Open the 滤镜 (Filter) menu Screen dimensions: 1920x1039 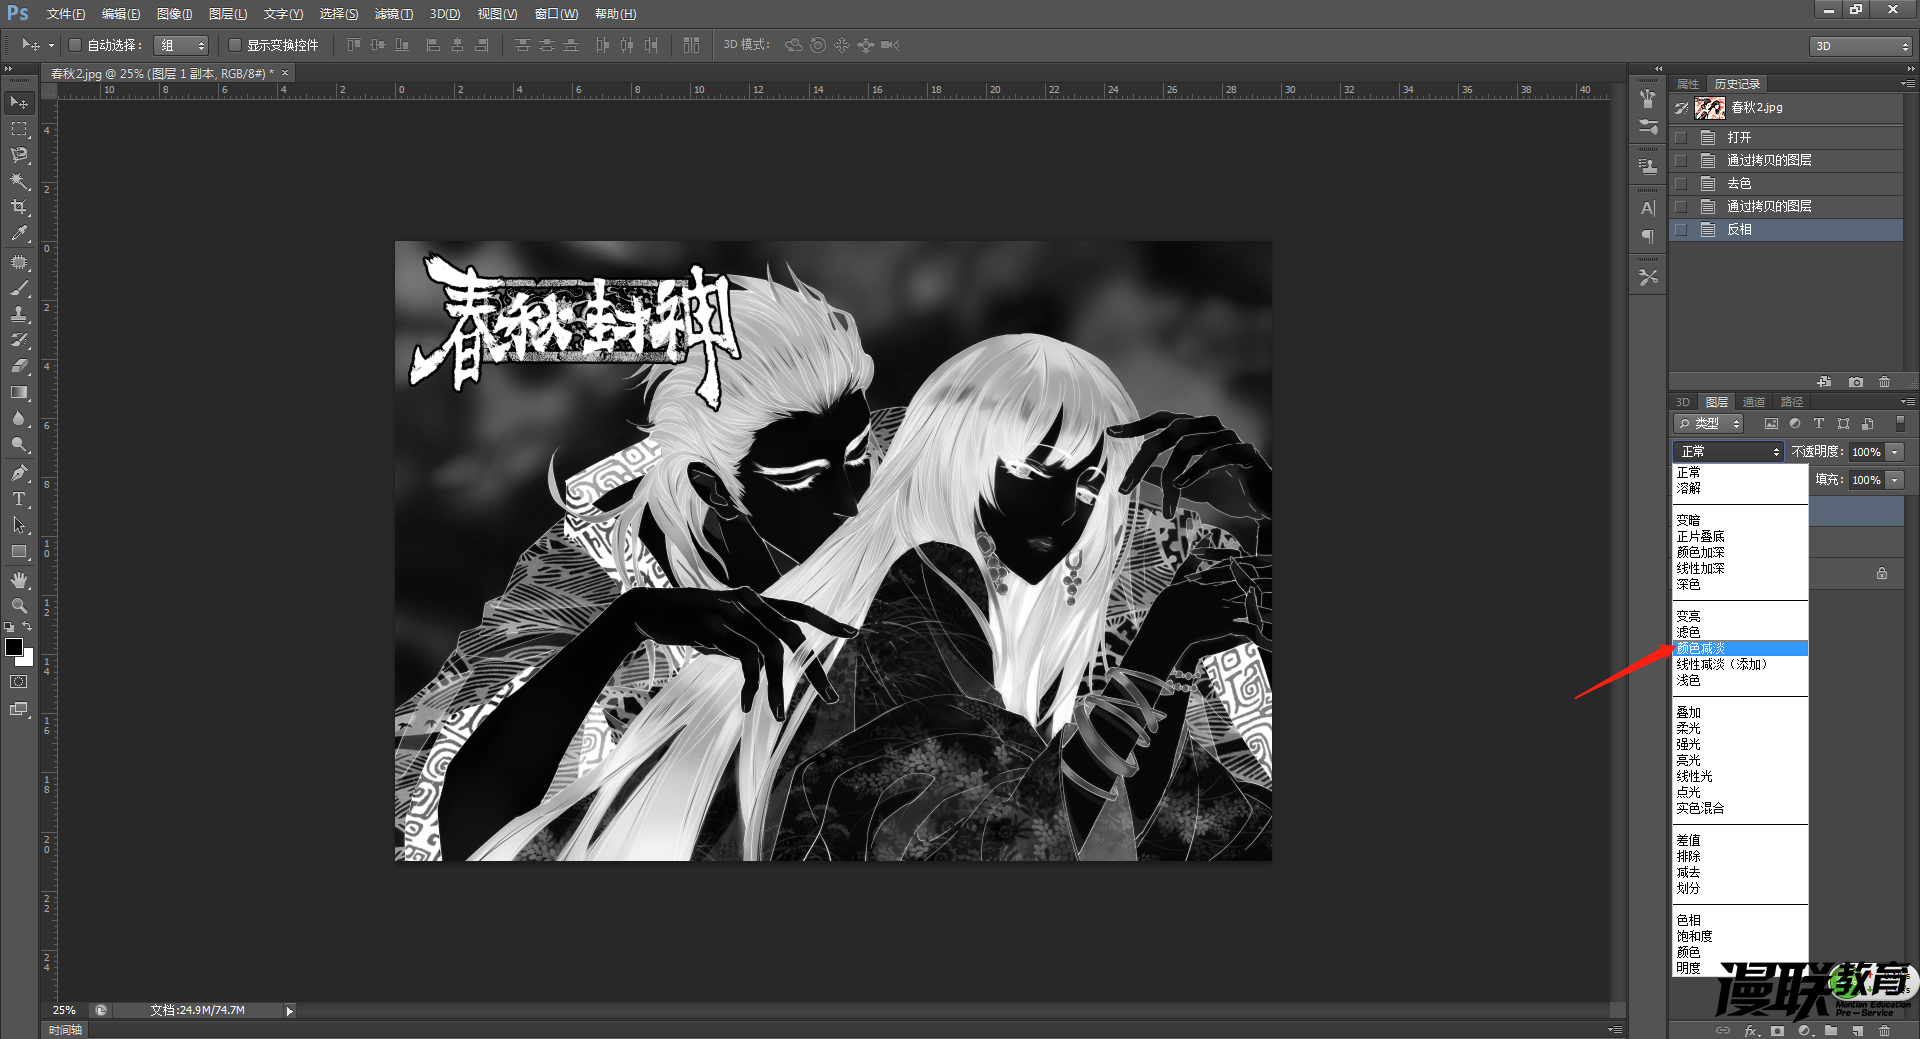393,14
